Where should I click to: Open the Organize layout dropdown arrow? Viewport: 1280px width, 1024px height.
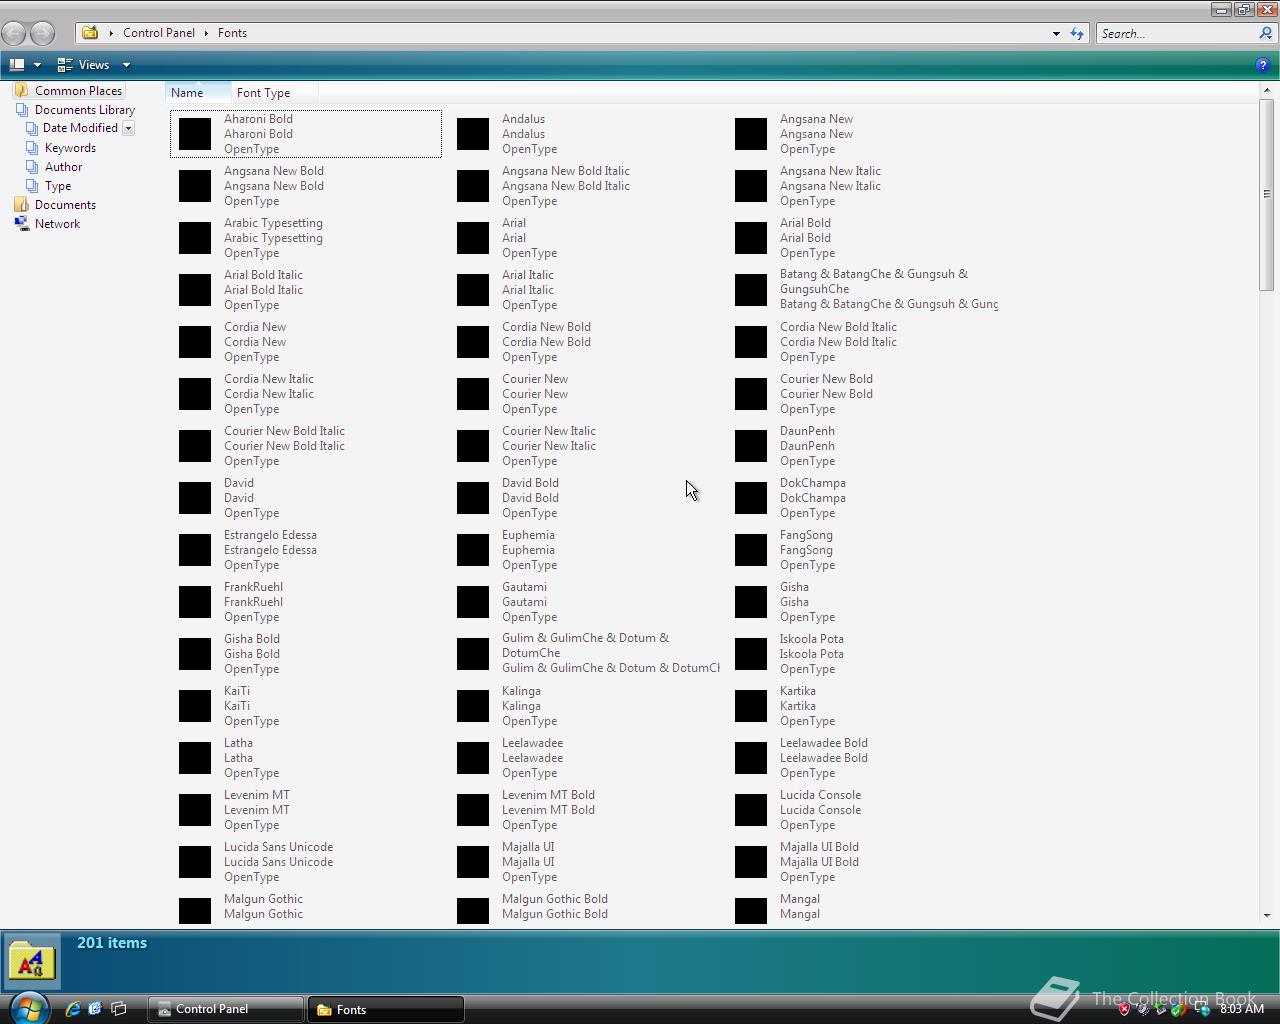[x=37, y=65]
